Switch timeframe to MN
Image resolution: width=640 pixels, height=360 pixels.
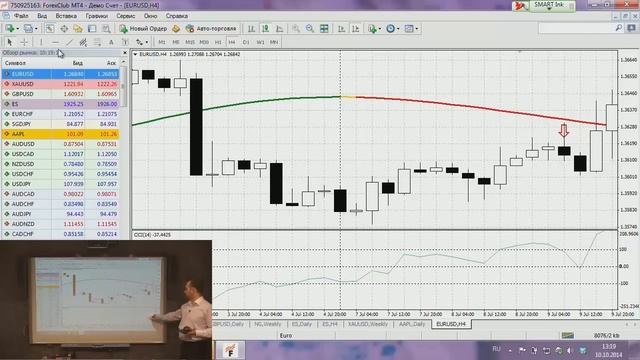point(274,42)
